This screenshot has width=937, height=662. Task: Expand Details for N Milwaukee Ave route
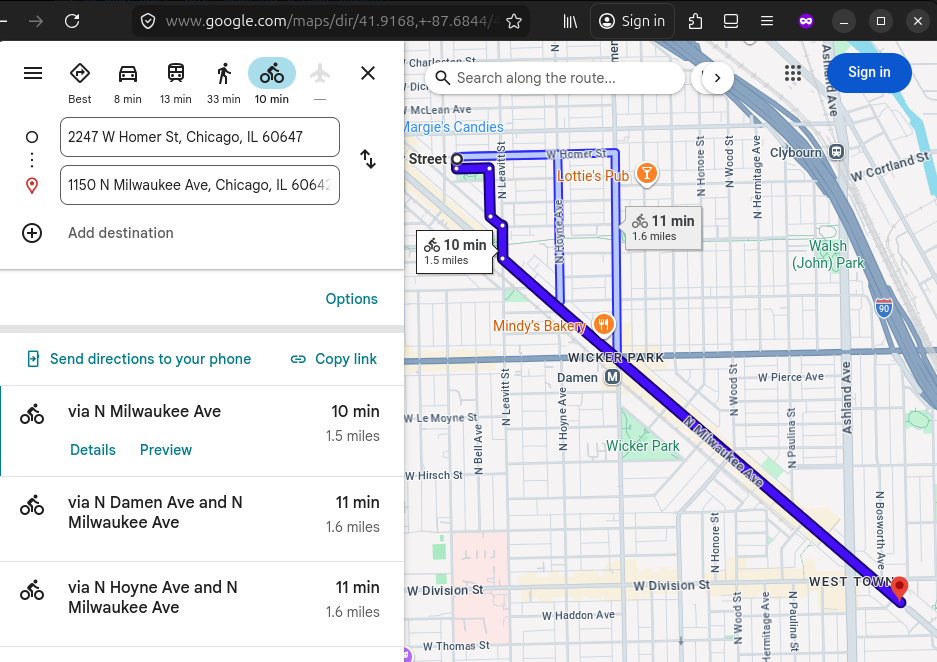click(93, 450)
